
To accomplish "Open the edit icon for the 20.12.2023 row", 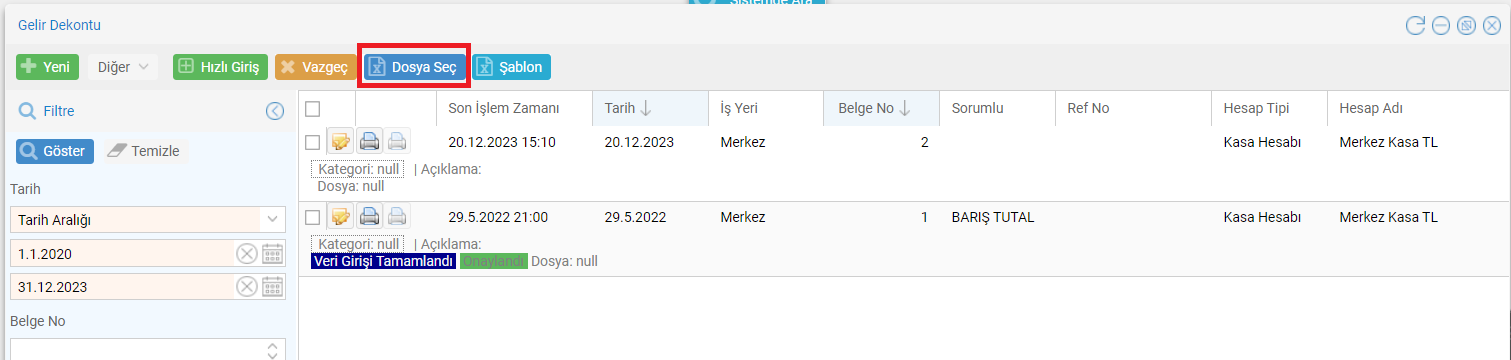I will pos(340,142).
